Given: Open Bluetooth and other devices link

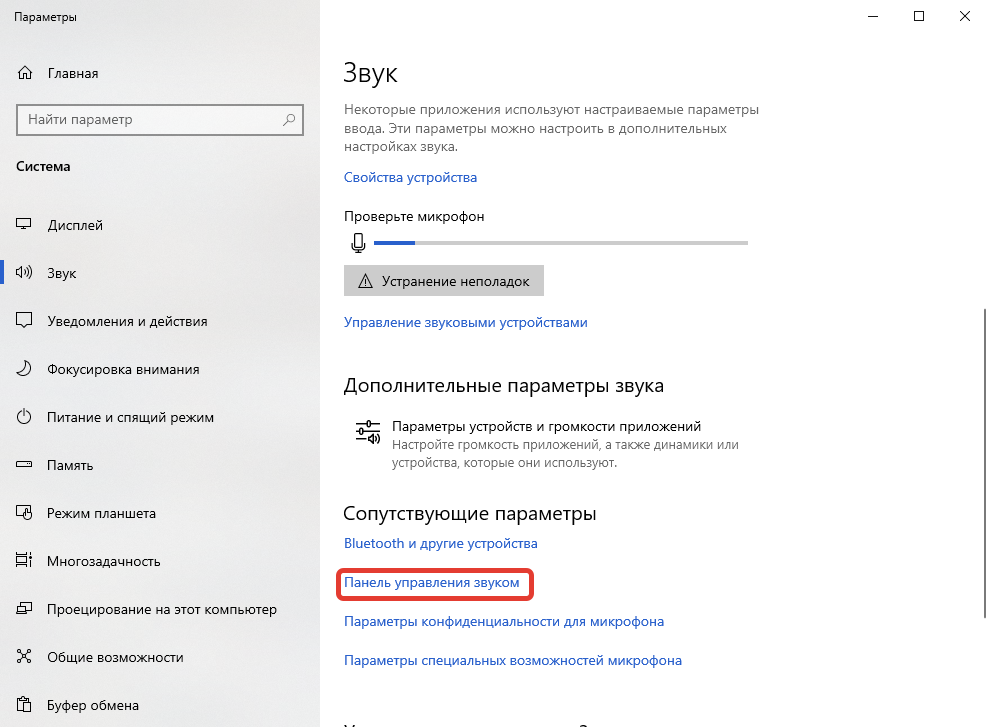Looking at the screenshot, I should tap(440, 543).
